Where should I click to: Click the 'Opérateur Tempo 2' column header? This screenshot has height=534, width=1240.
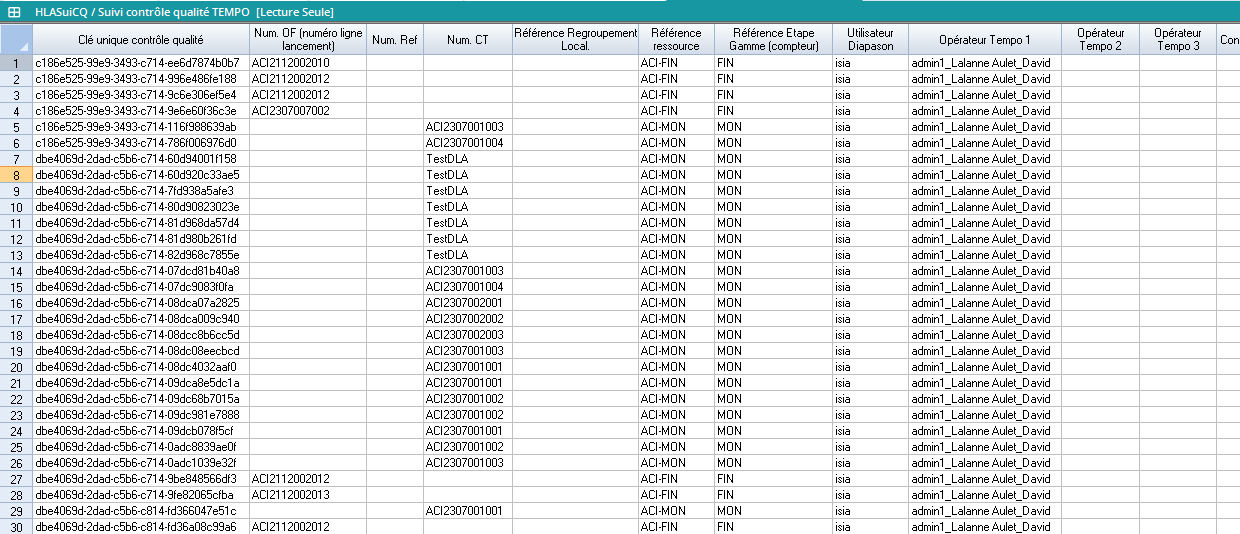pos(1100,40)
